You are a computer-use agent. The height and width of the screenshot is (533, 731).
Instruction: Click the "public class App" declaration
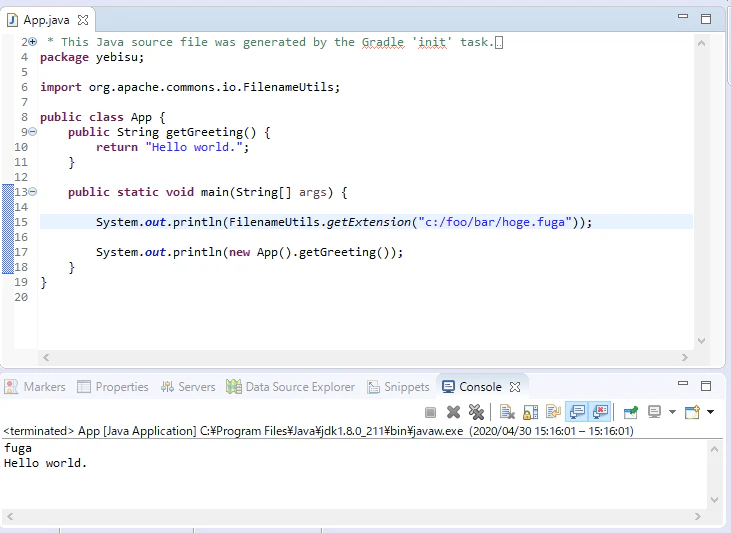pos(96,117)
